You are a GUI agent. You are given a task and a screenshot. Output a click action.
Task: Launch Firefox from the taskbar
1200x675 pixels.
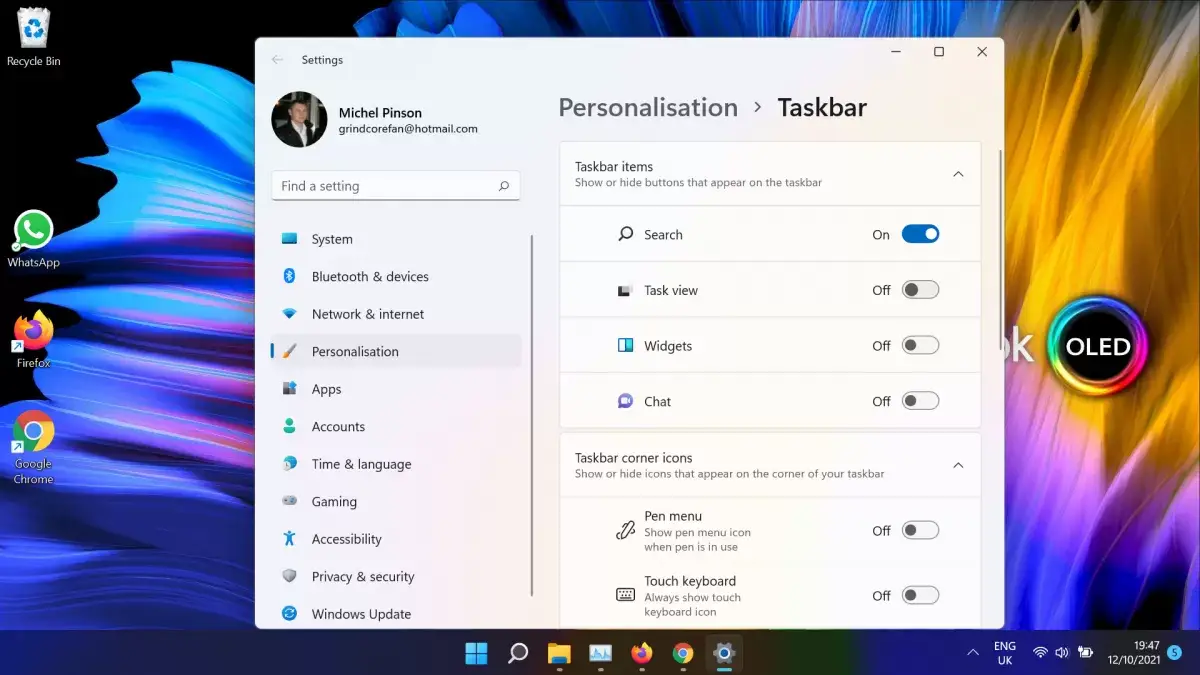pyautogui.click(x=642, y=653)
